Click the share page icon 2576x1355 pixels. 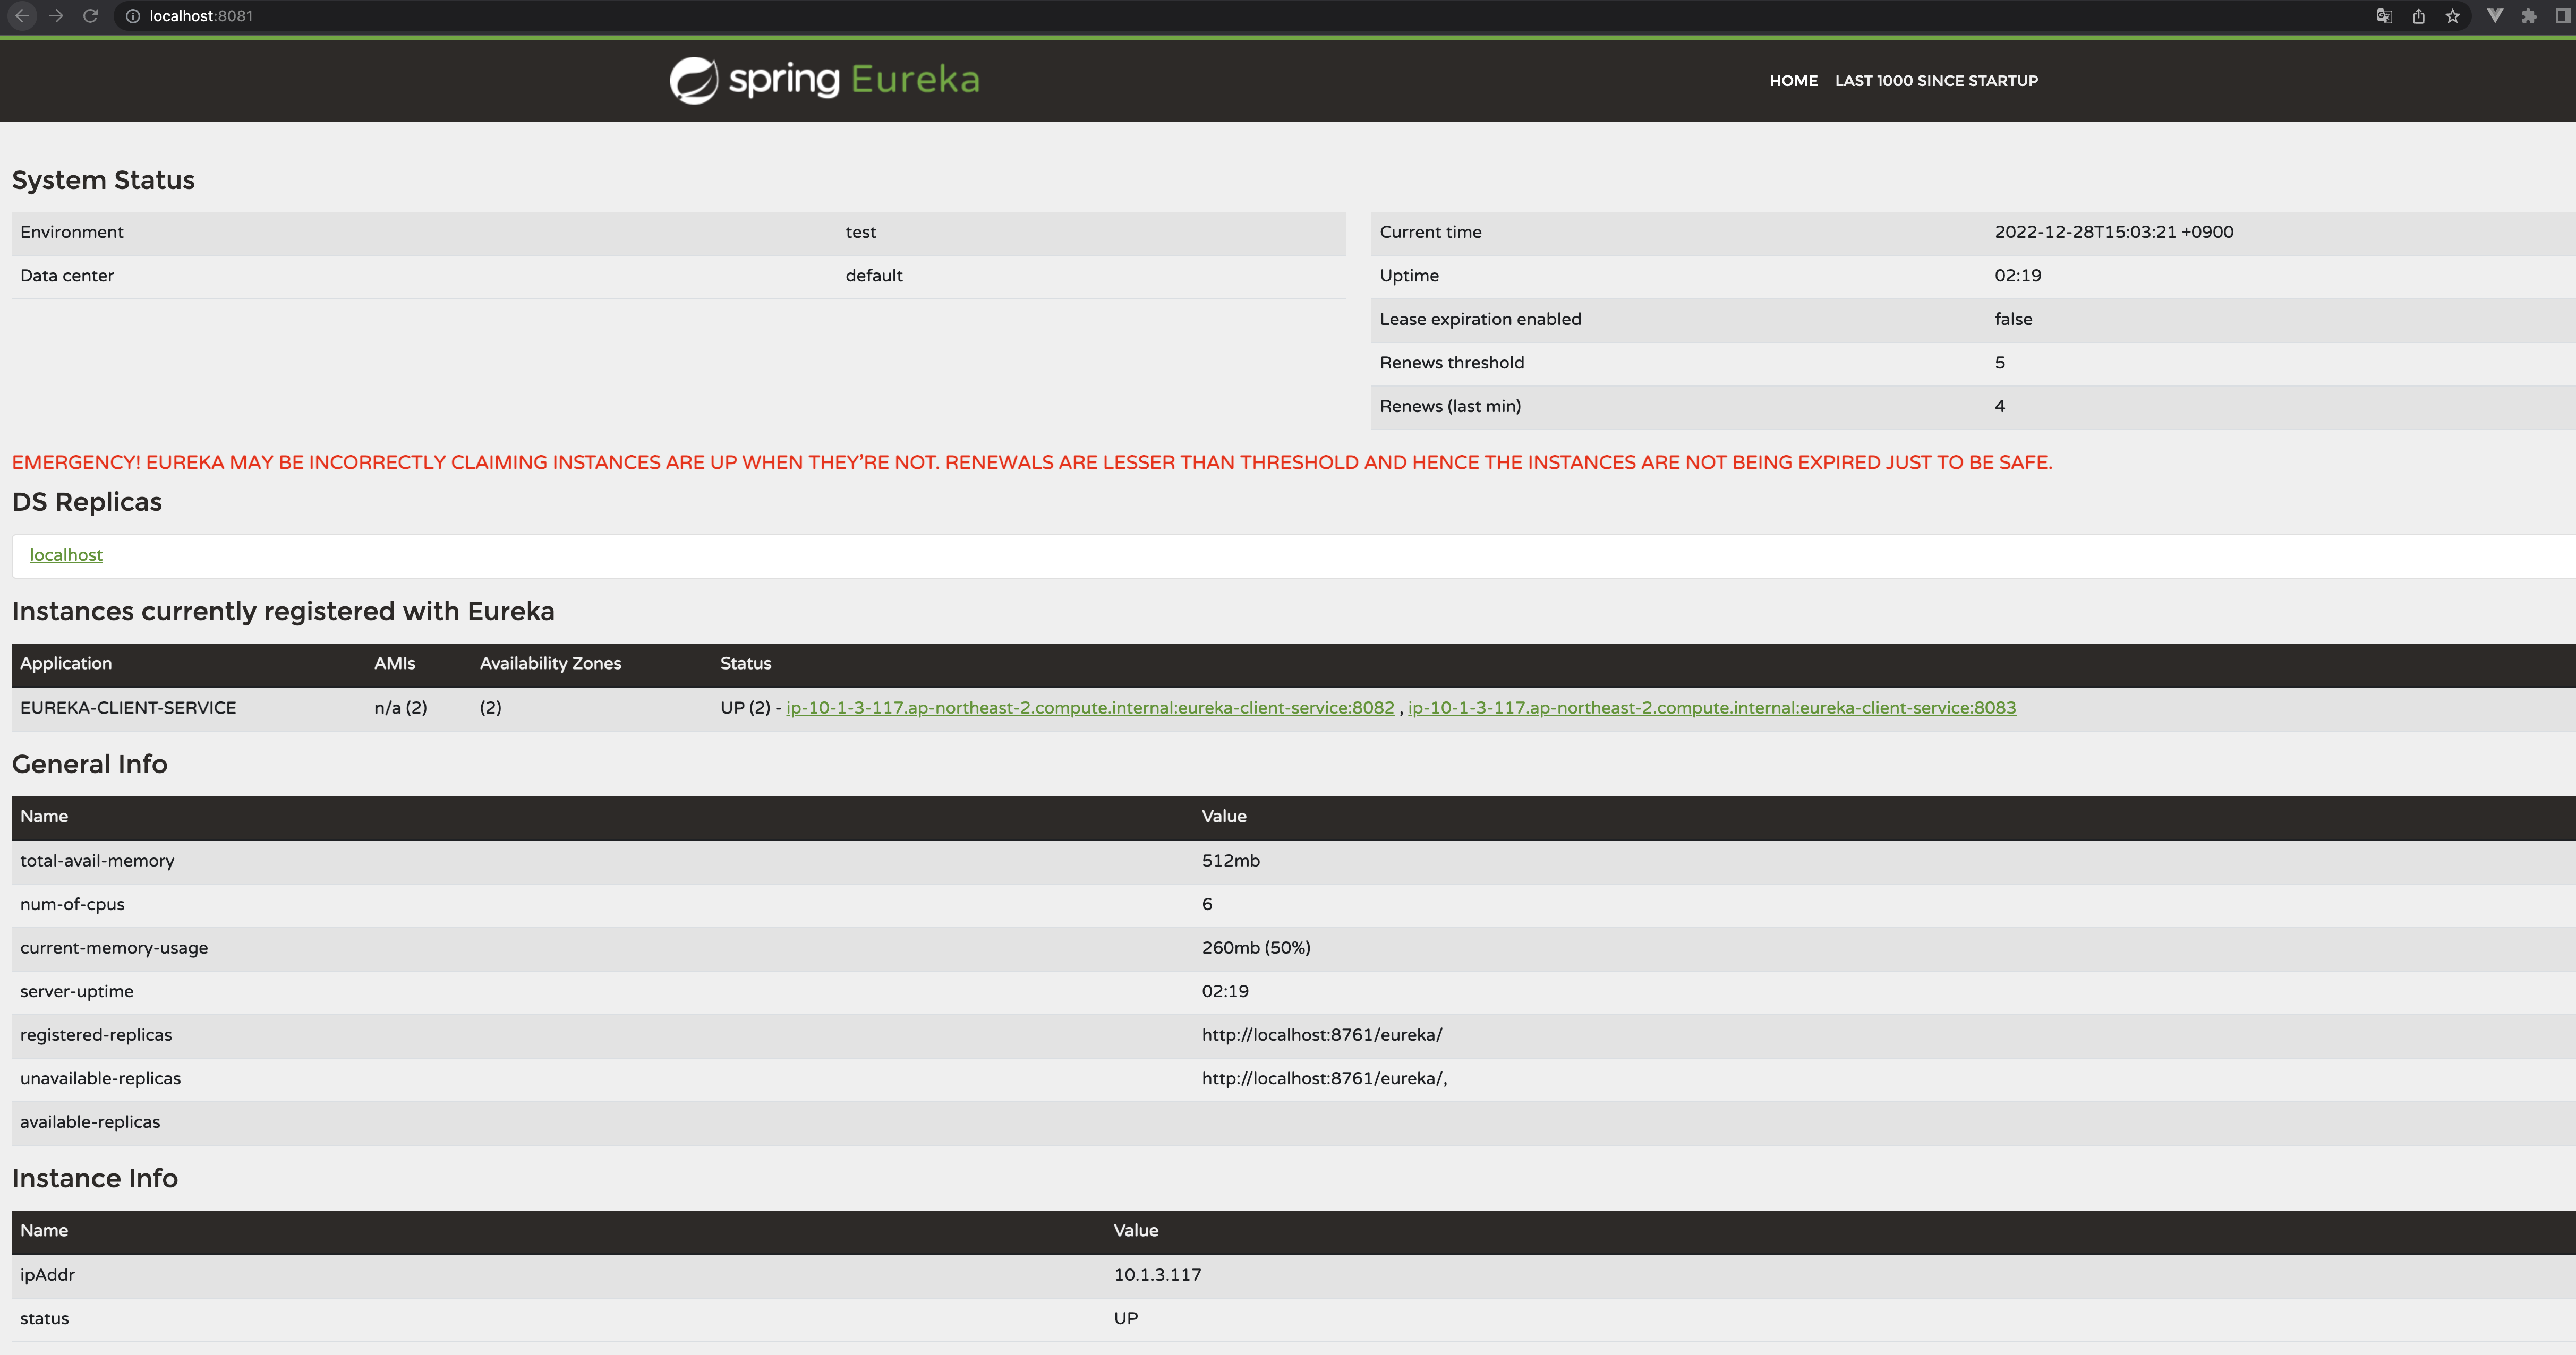click(x=2418, y=16)
